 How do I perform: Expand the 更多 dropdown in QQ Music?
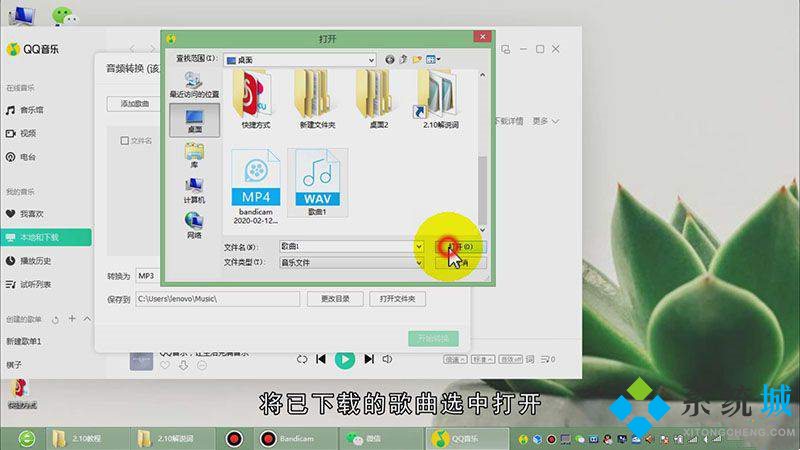coord(546,121)
